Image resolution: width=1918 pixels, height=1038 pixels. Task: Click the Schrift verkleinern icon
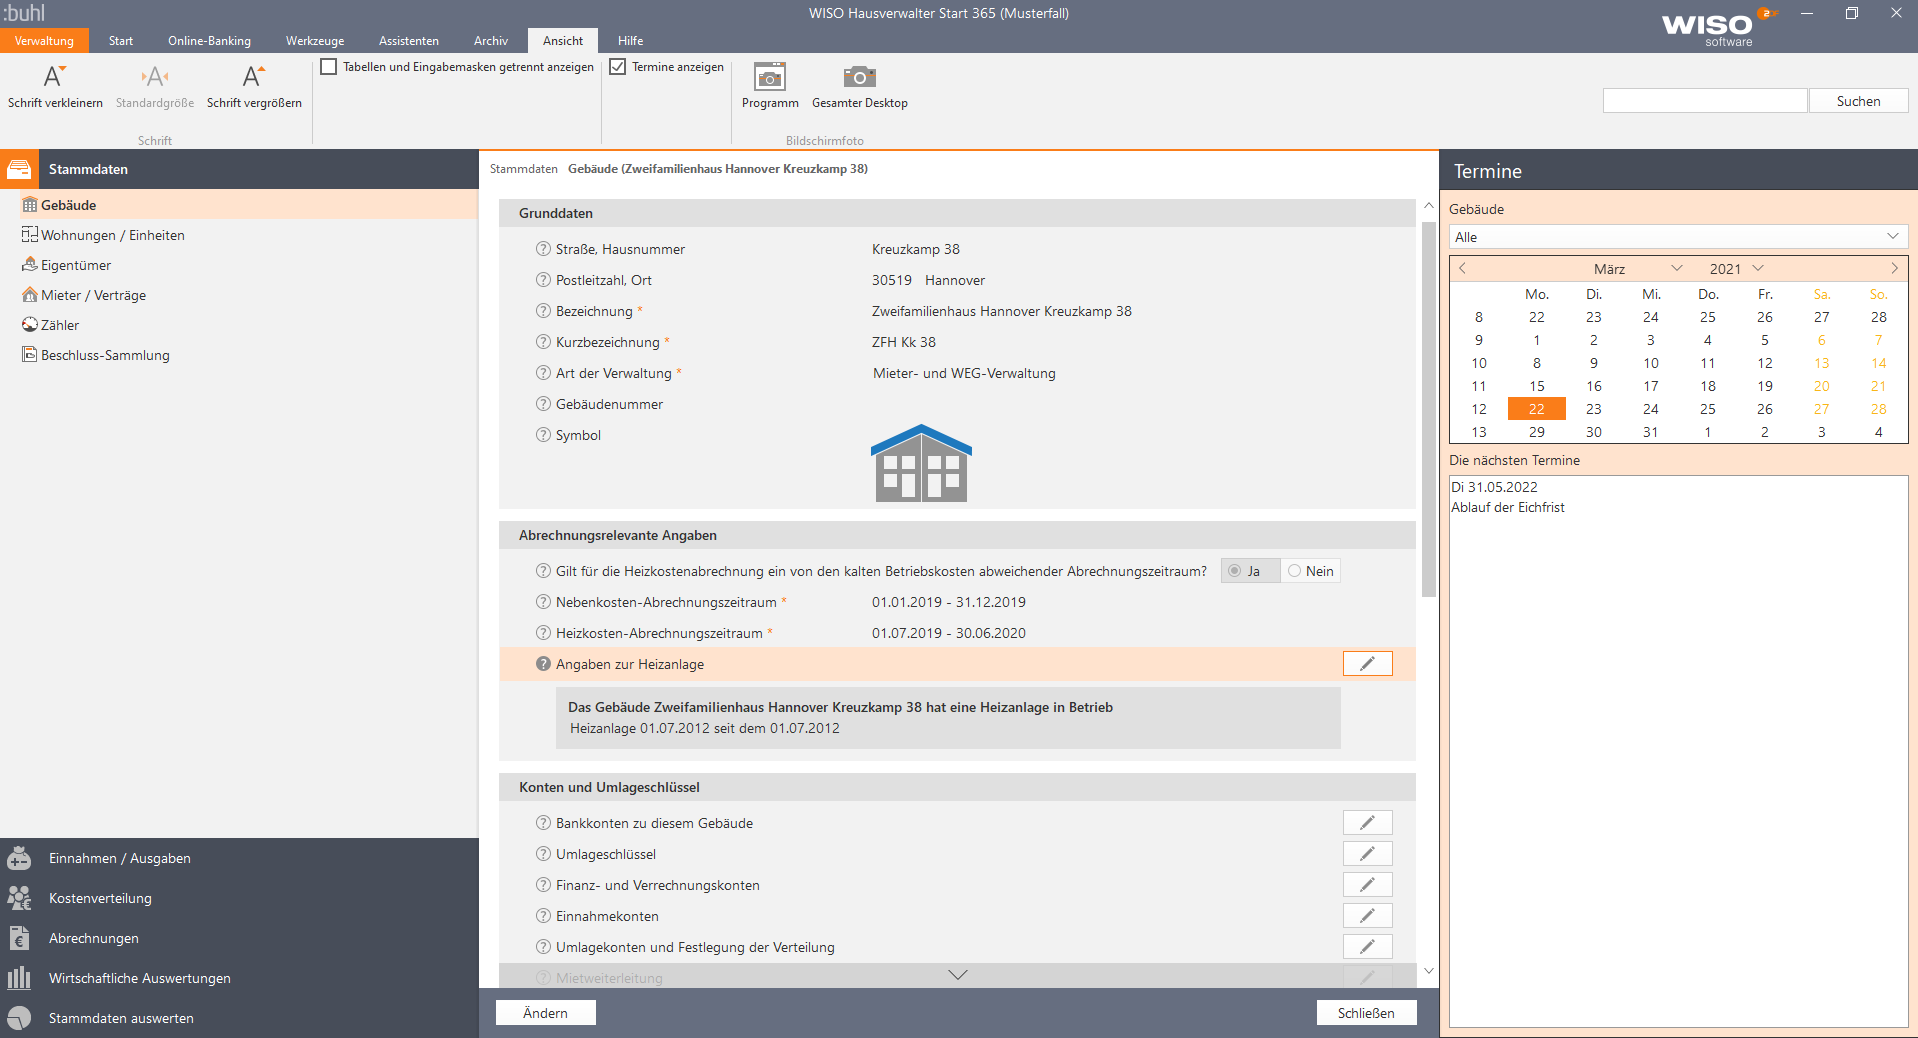54,77
